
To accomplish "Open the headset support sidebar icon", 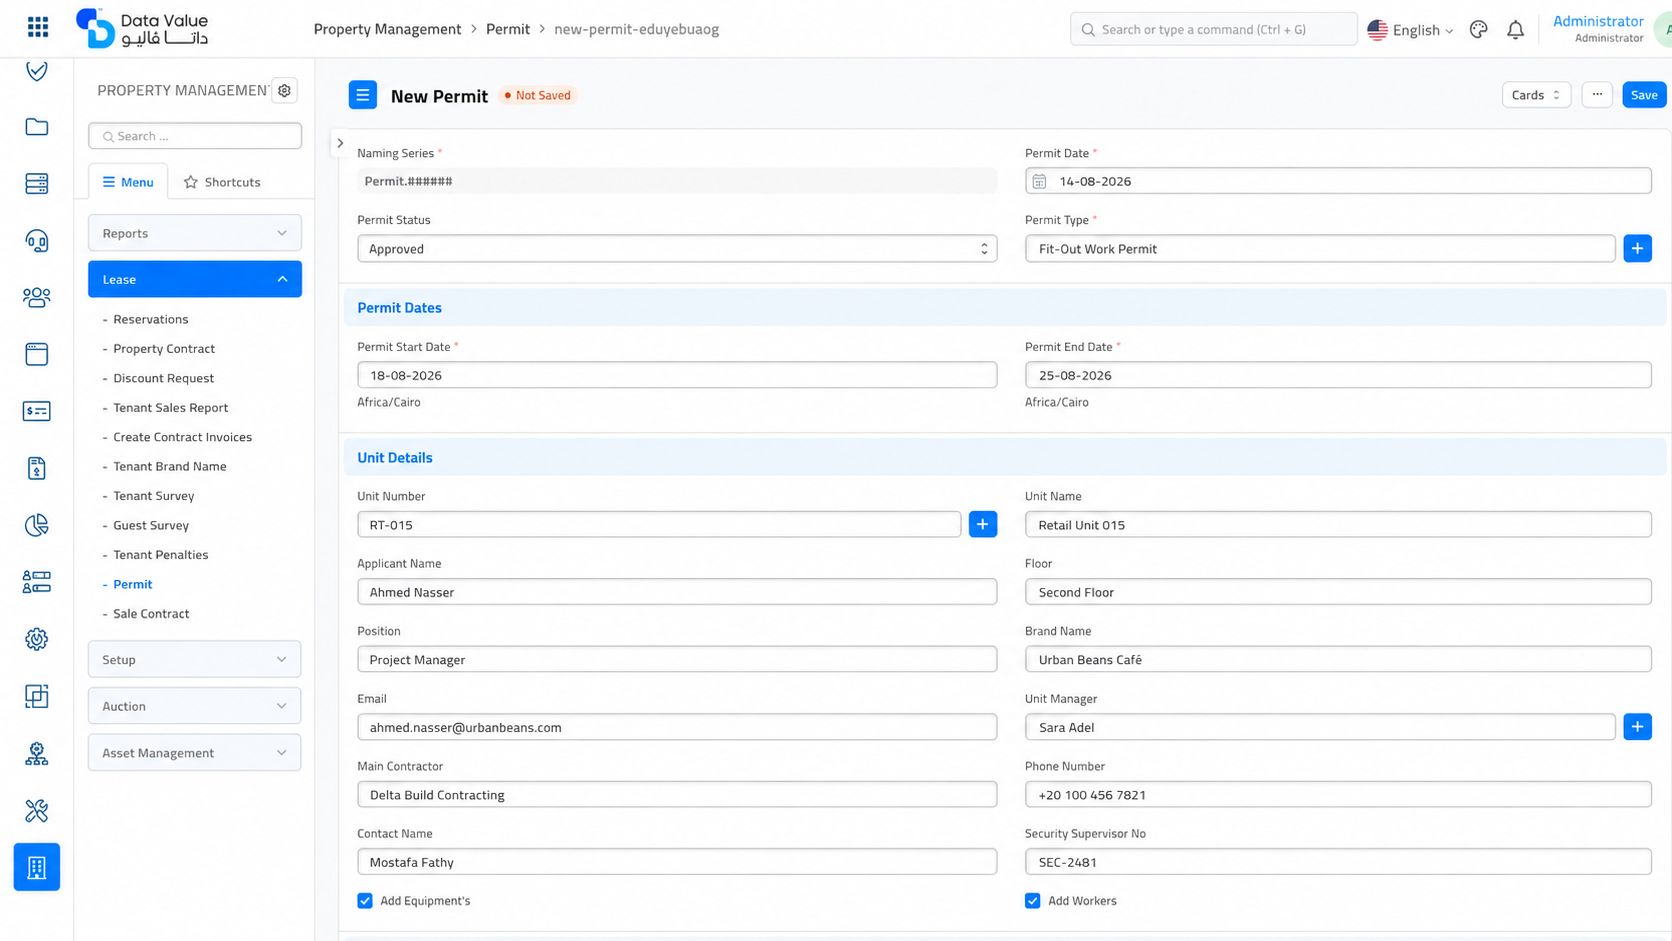I will 37,241.
